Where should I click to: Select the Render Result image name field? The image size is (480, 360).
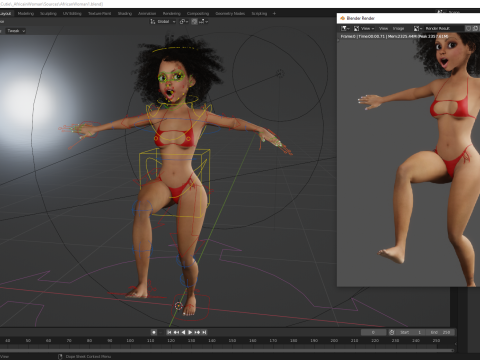tap(443, 28)
